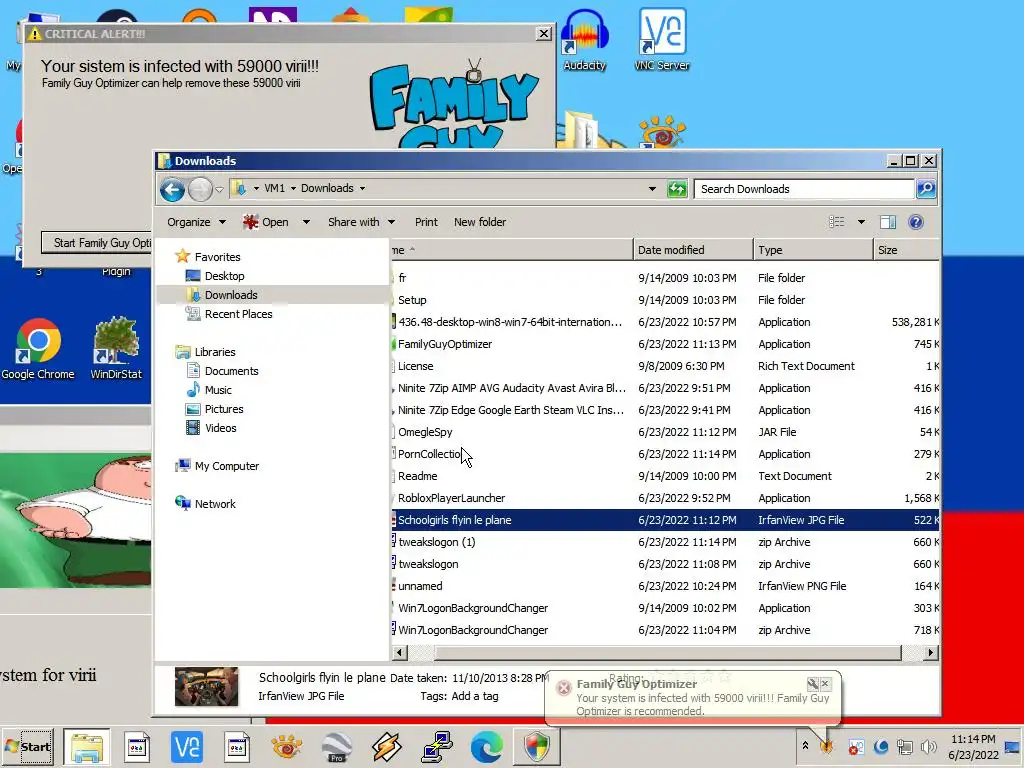Click the Back arrow in Downloads window
The height and width of the screenshot is (768, 1024).
click(x=172, y=189)
